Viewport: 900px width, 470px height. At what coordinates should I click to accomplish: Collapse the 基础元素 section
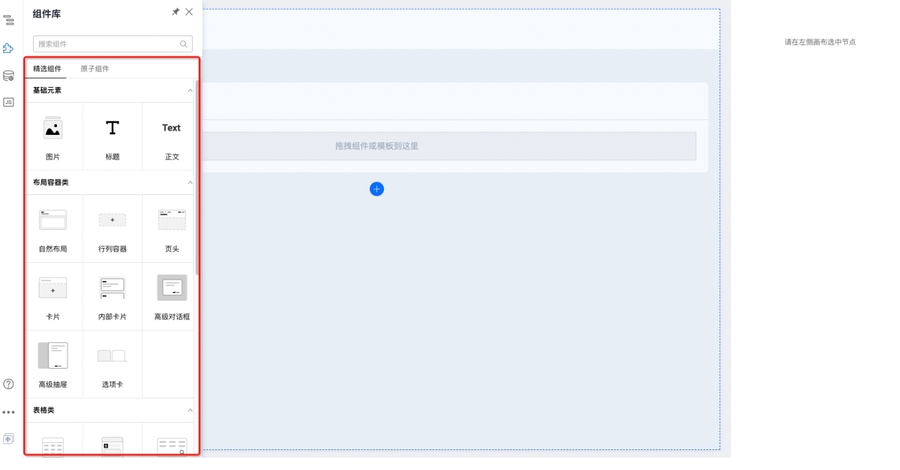190,91
